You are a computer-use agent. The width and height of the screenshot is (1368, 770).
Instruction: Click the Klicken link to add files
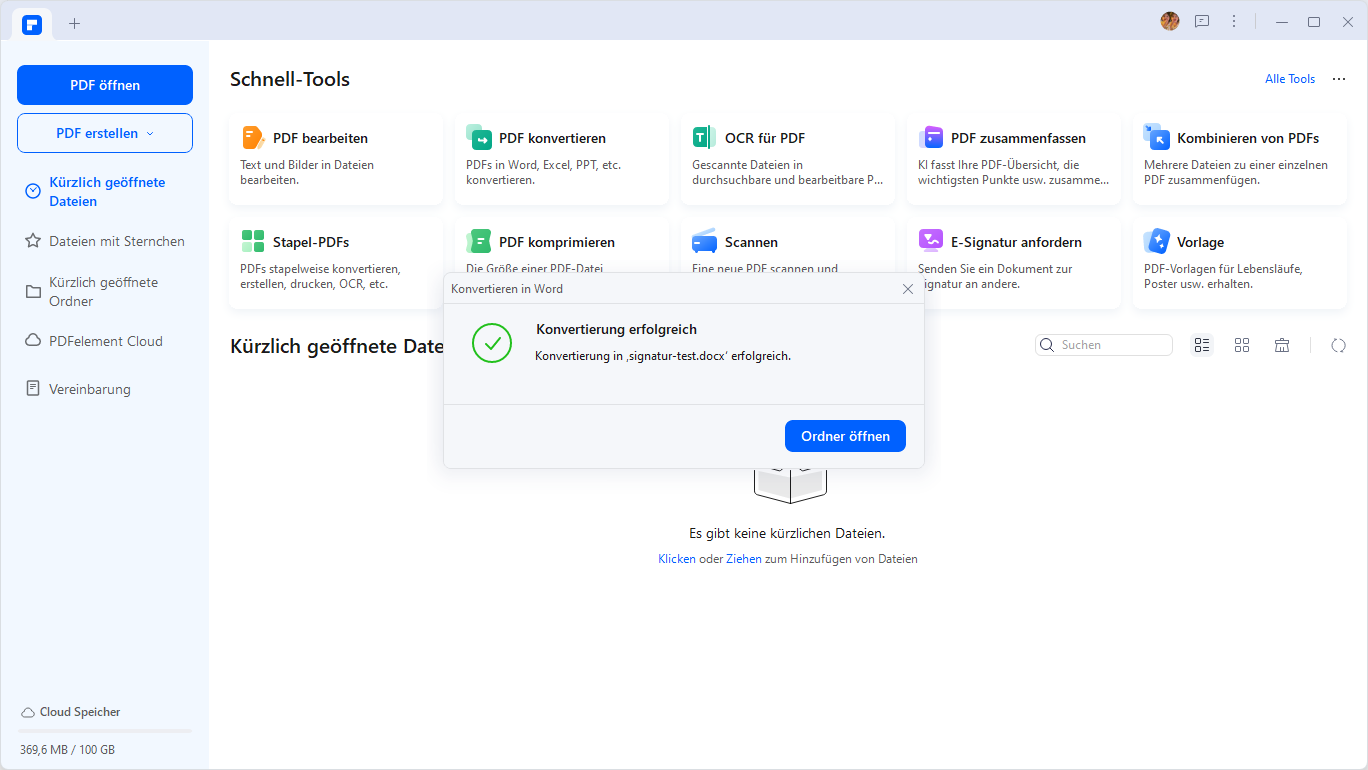(x=677, y=559)
